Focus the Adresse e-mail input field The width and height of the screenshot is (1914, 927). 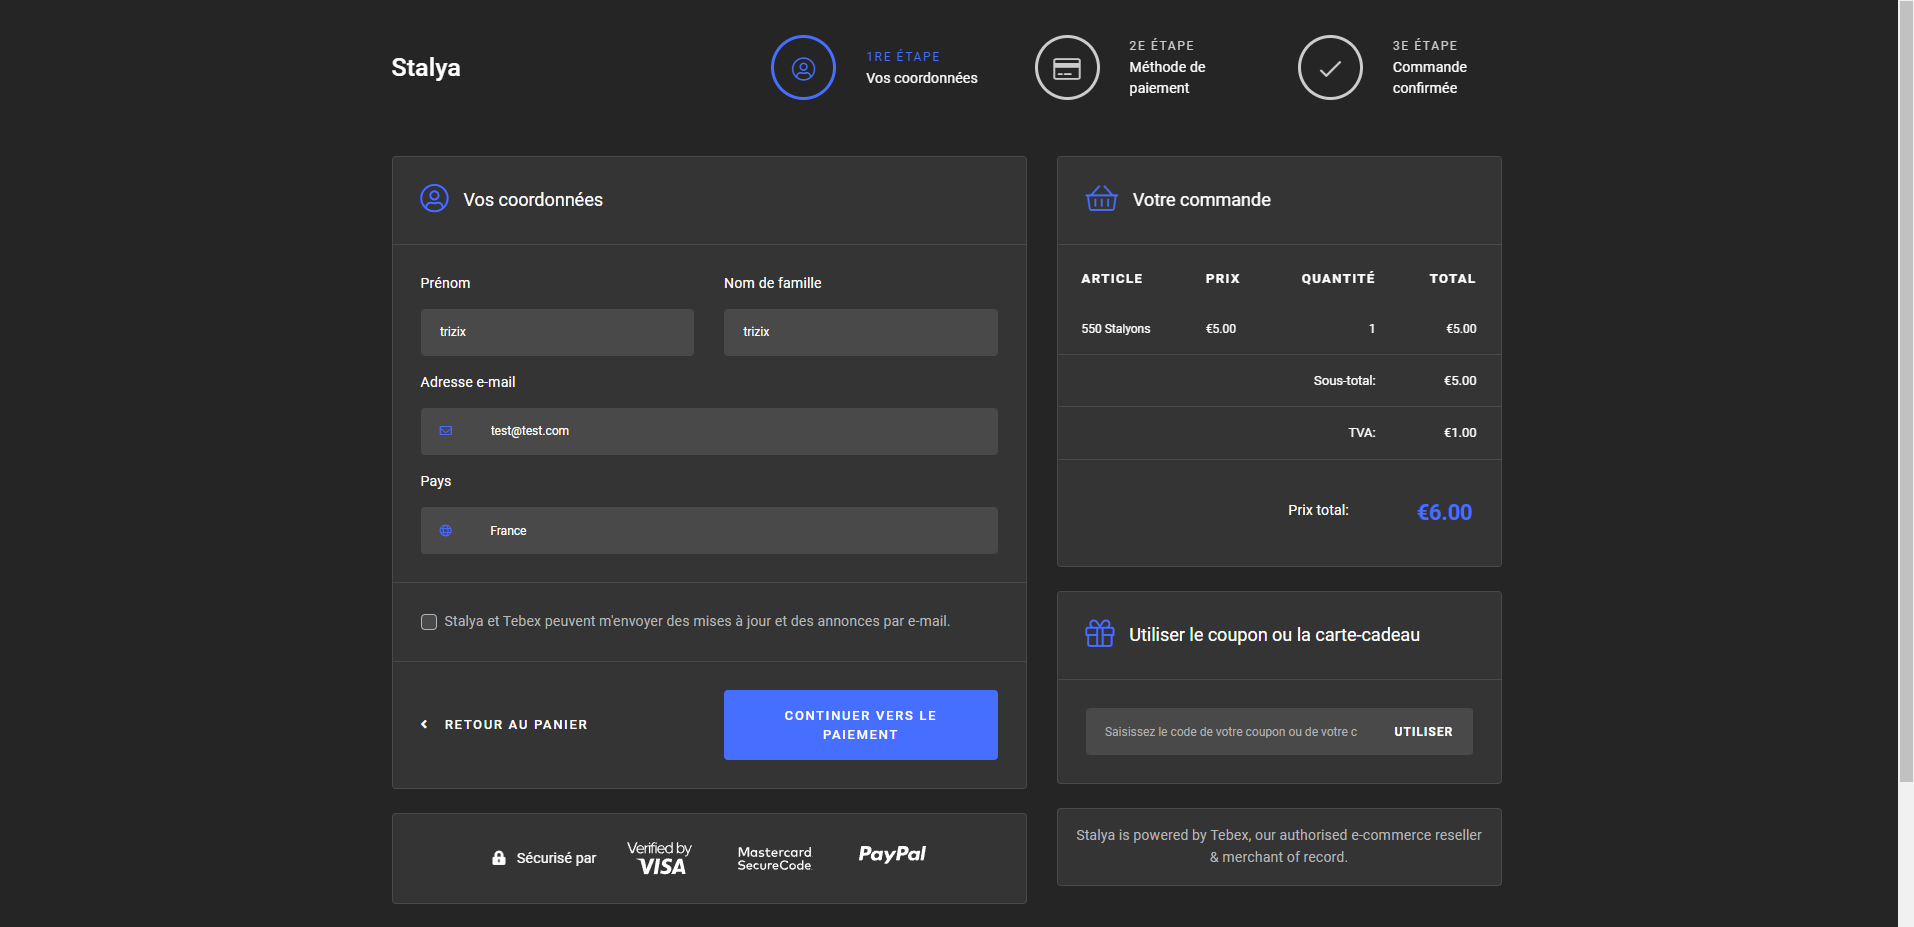point(709,431)
